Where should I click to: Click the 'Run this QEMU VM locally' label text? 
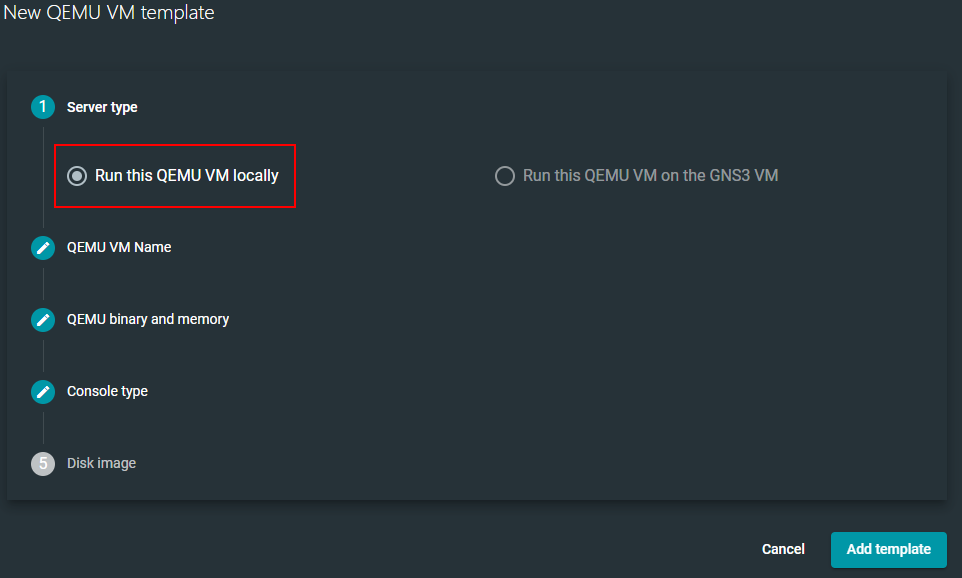click(x=187, y=176)
